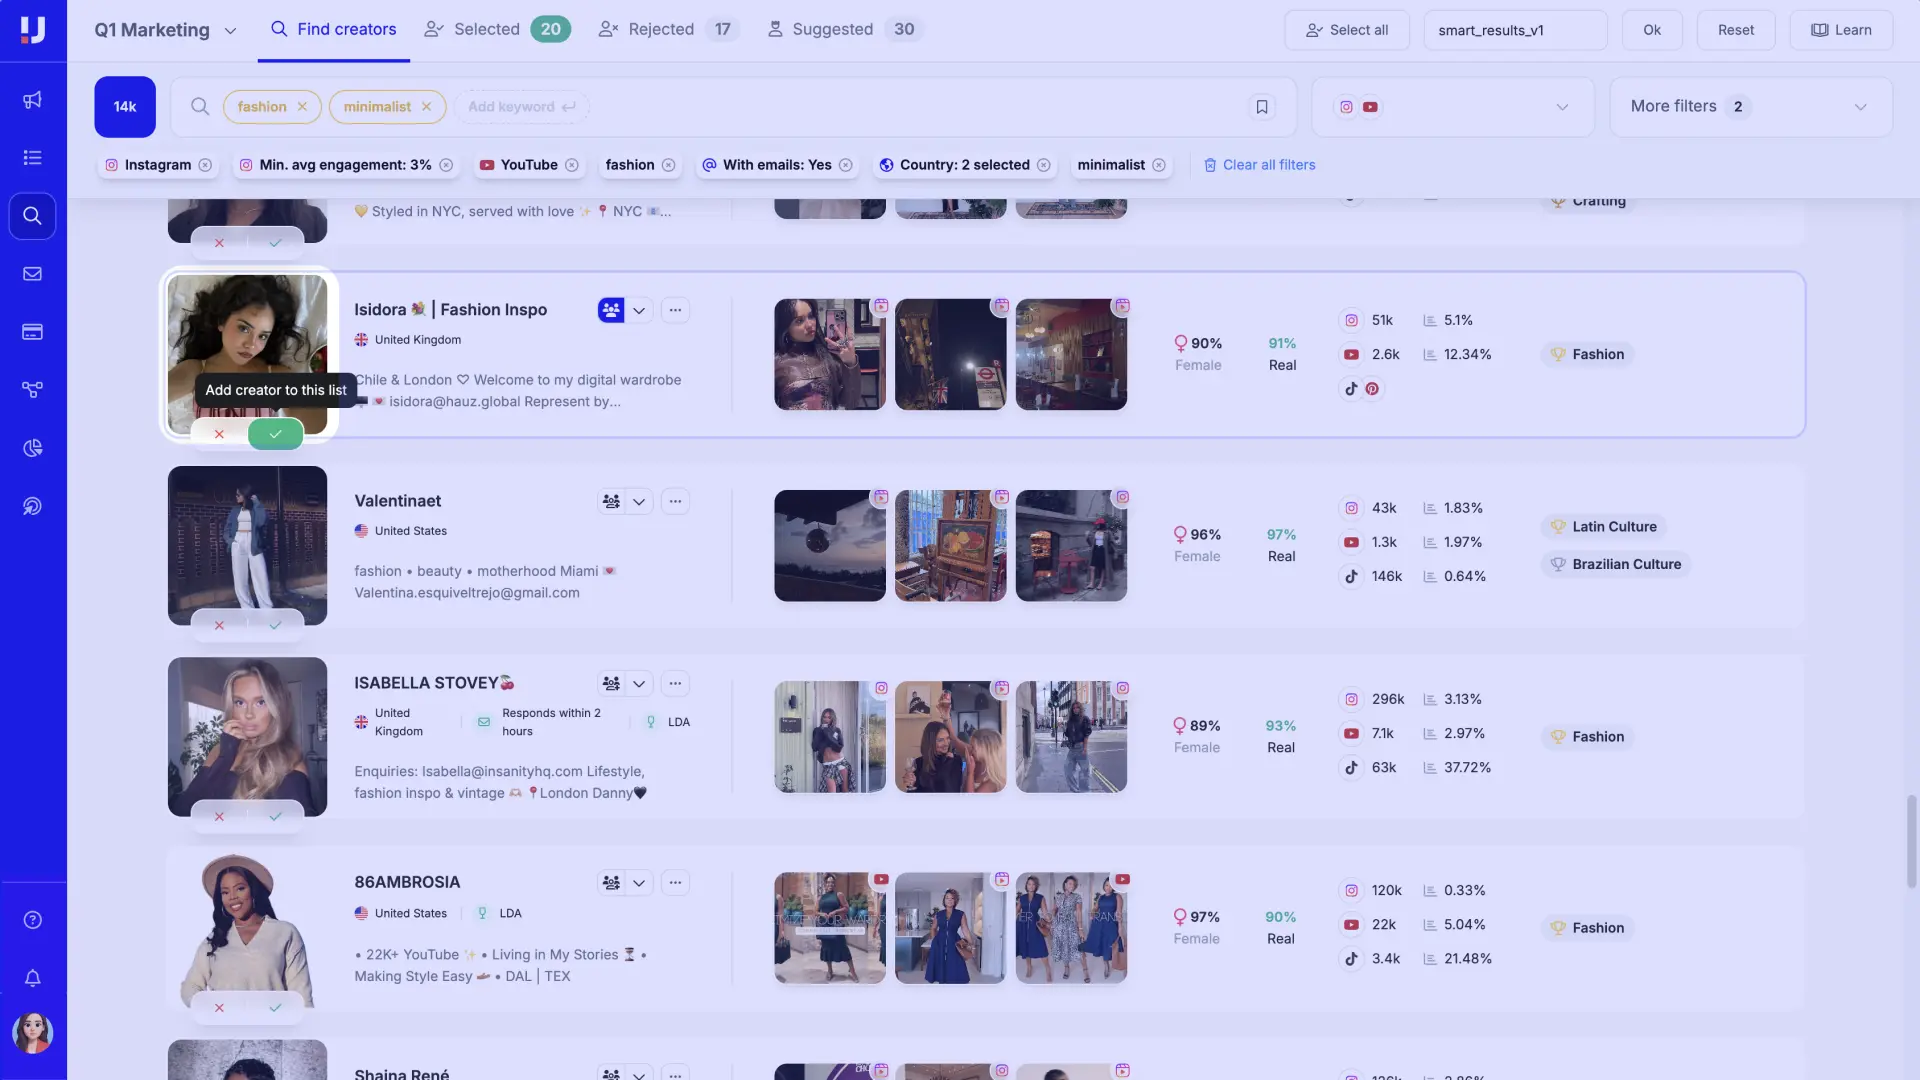
Task: Click the lookalike audience icon for Isidora
Action: coord(611,310)
